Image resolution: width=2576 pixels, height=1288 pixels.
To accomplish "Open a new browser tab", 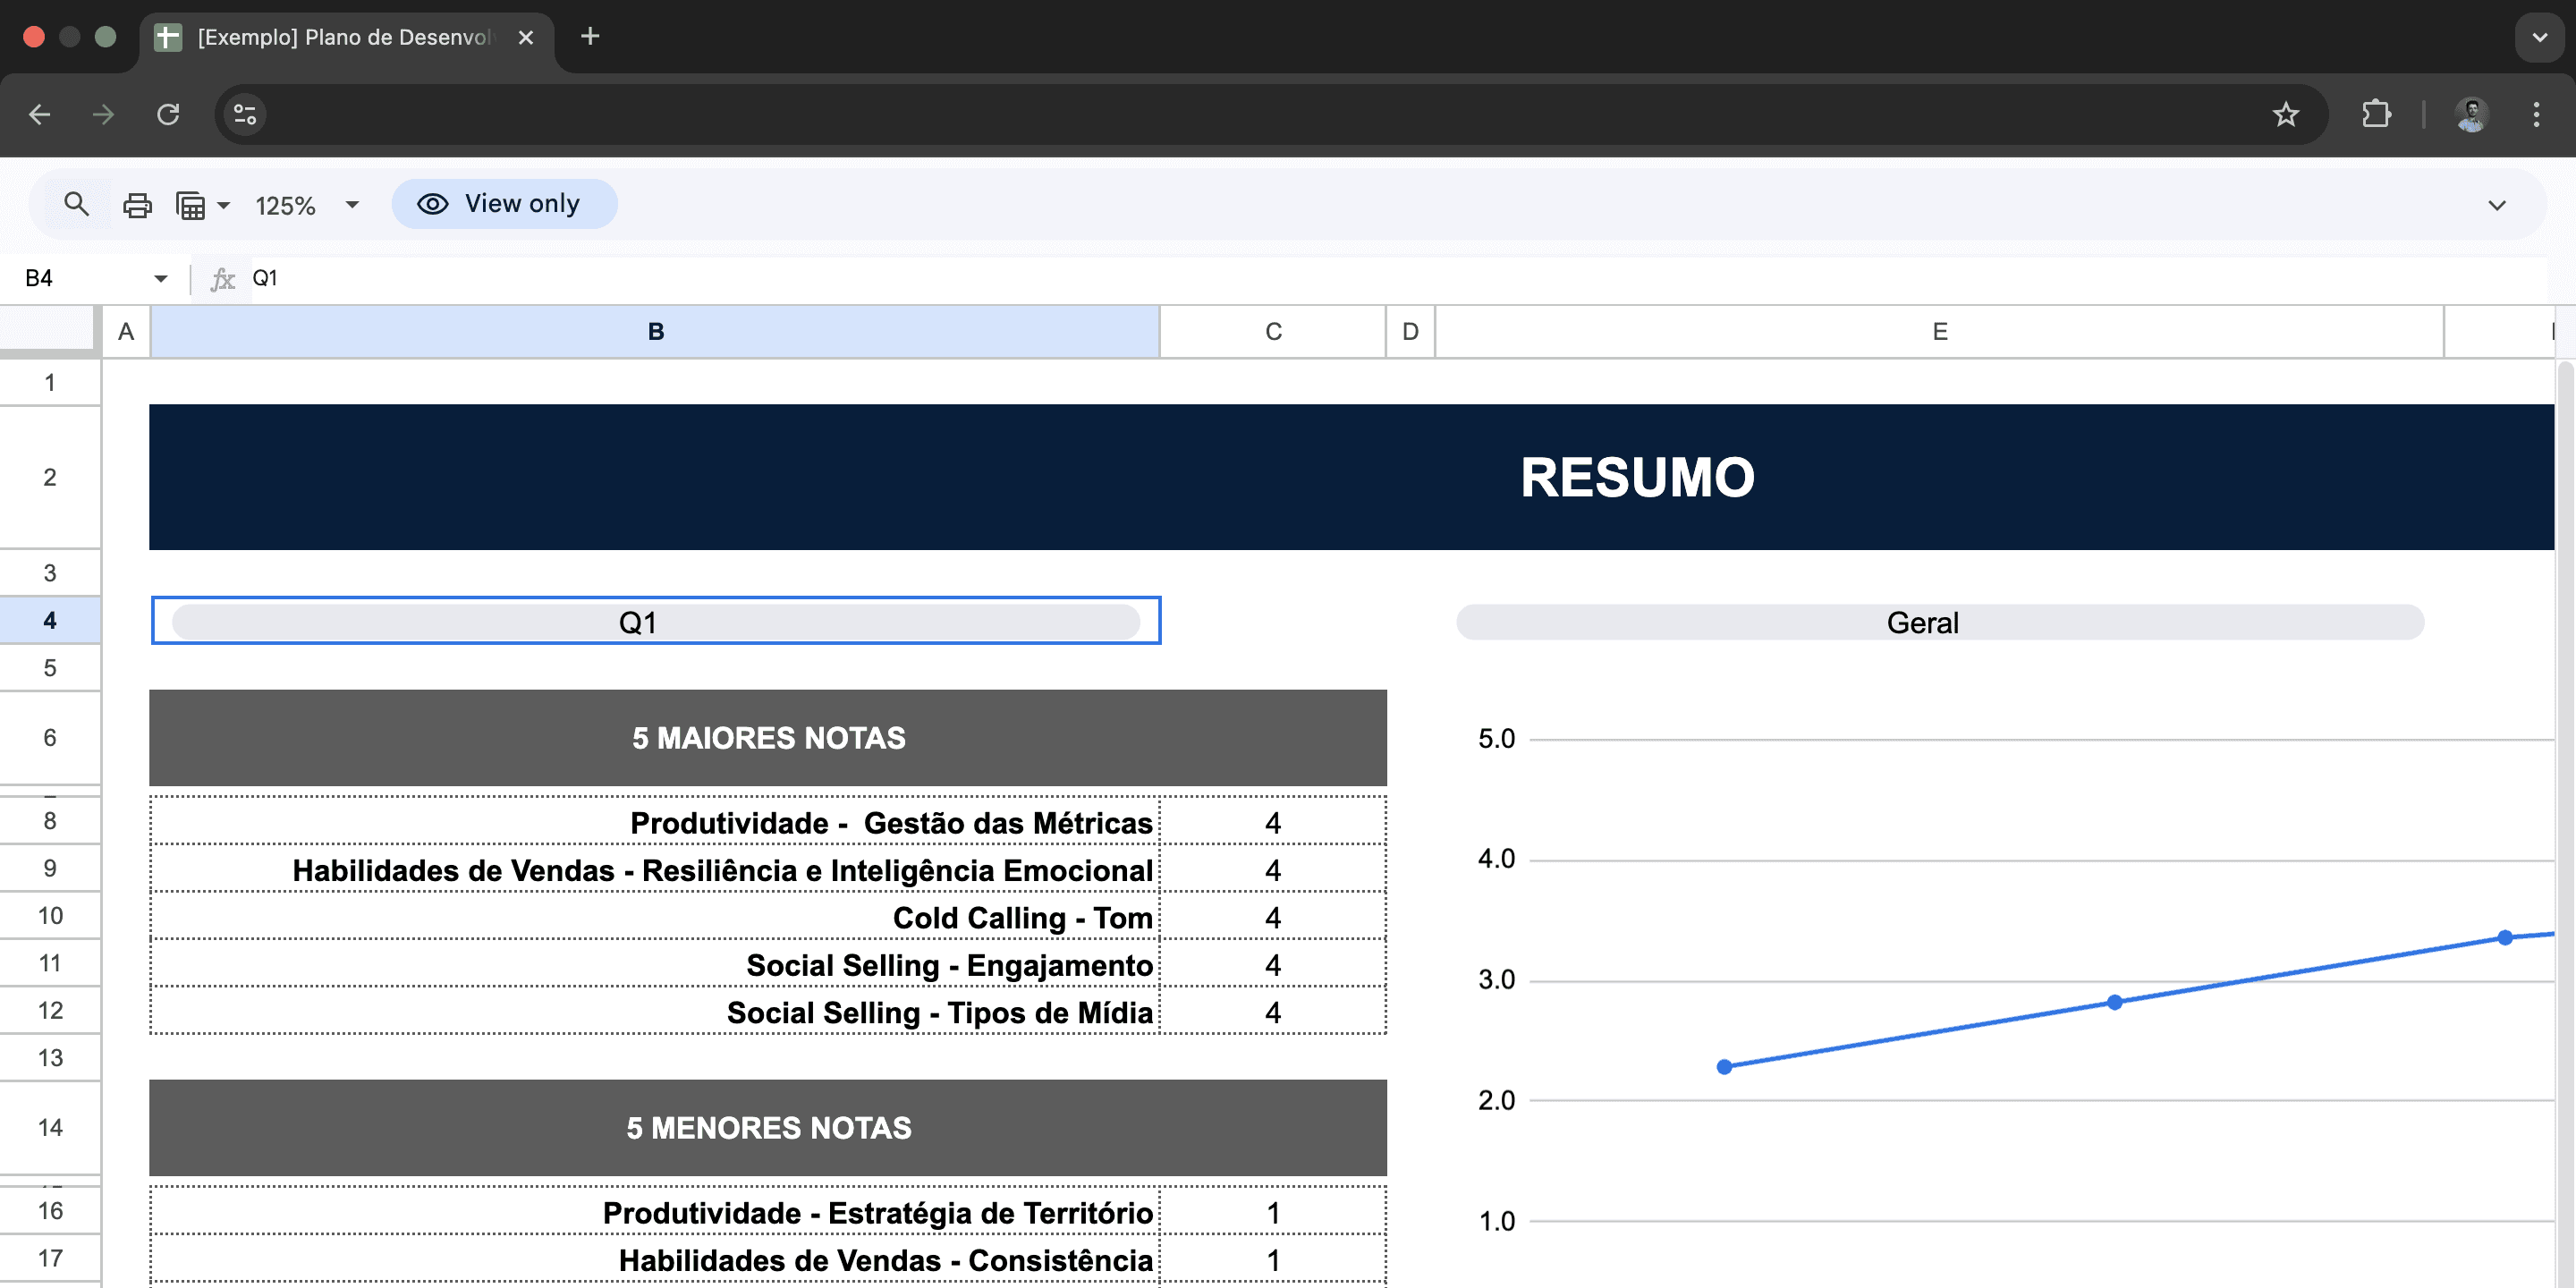I will click(x=590, y=37).
